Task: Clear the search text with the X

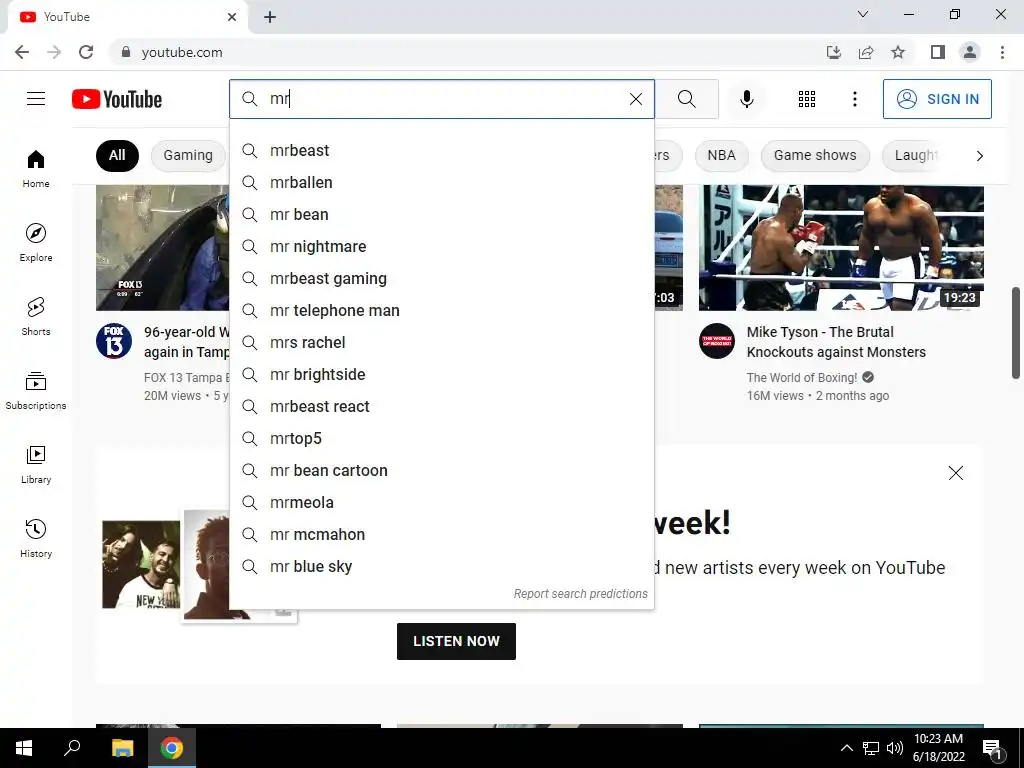Action: tap(635, 99)
